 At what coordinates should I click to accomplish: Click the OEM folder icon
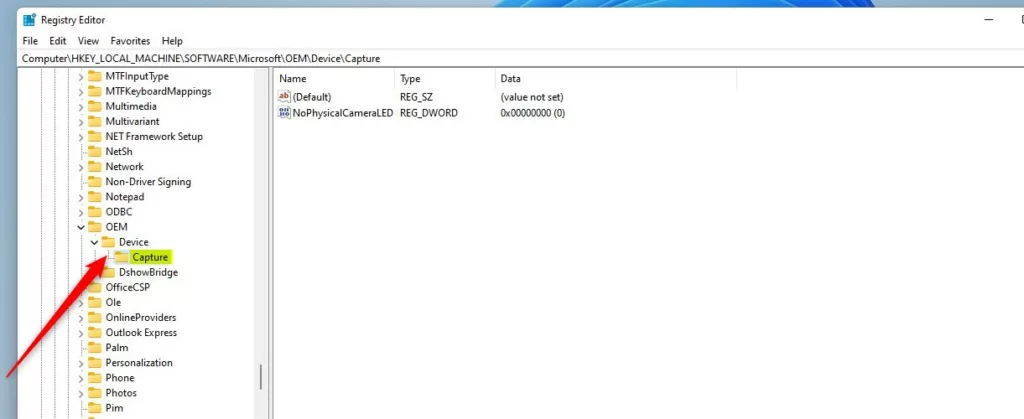point(95,227)
